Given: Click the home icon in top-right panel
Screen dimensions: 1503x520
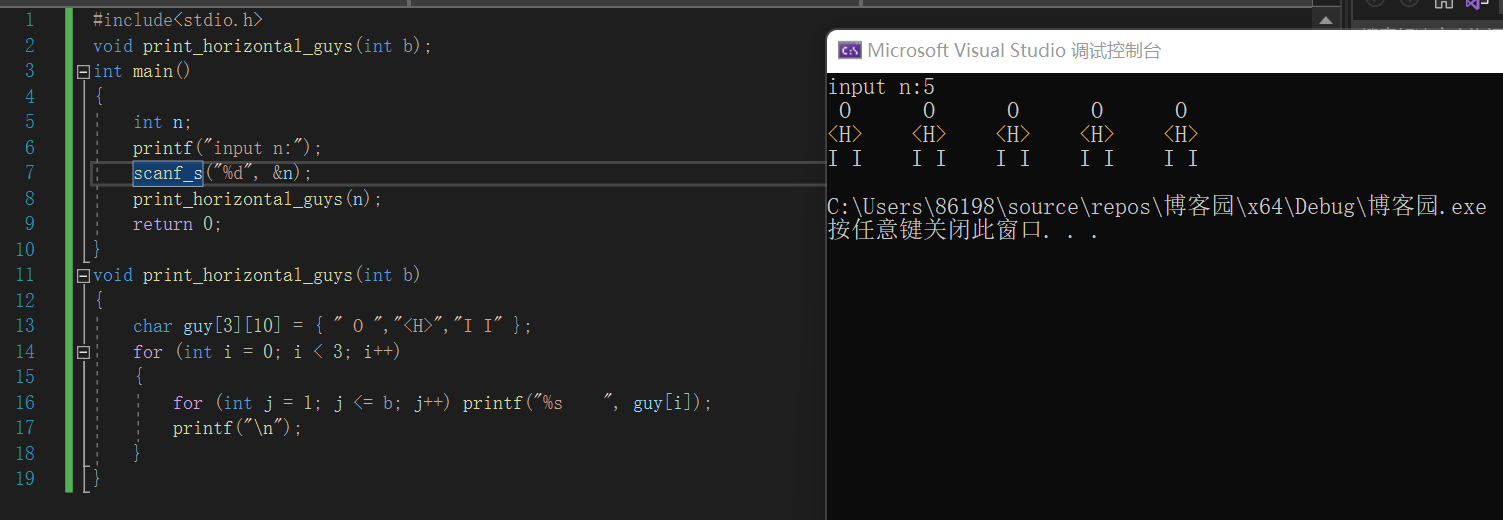Looking at the screenshot, I should click(x=1441, y=4).
